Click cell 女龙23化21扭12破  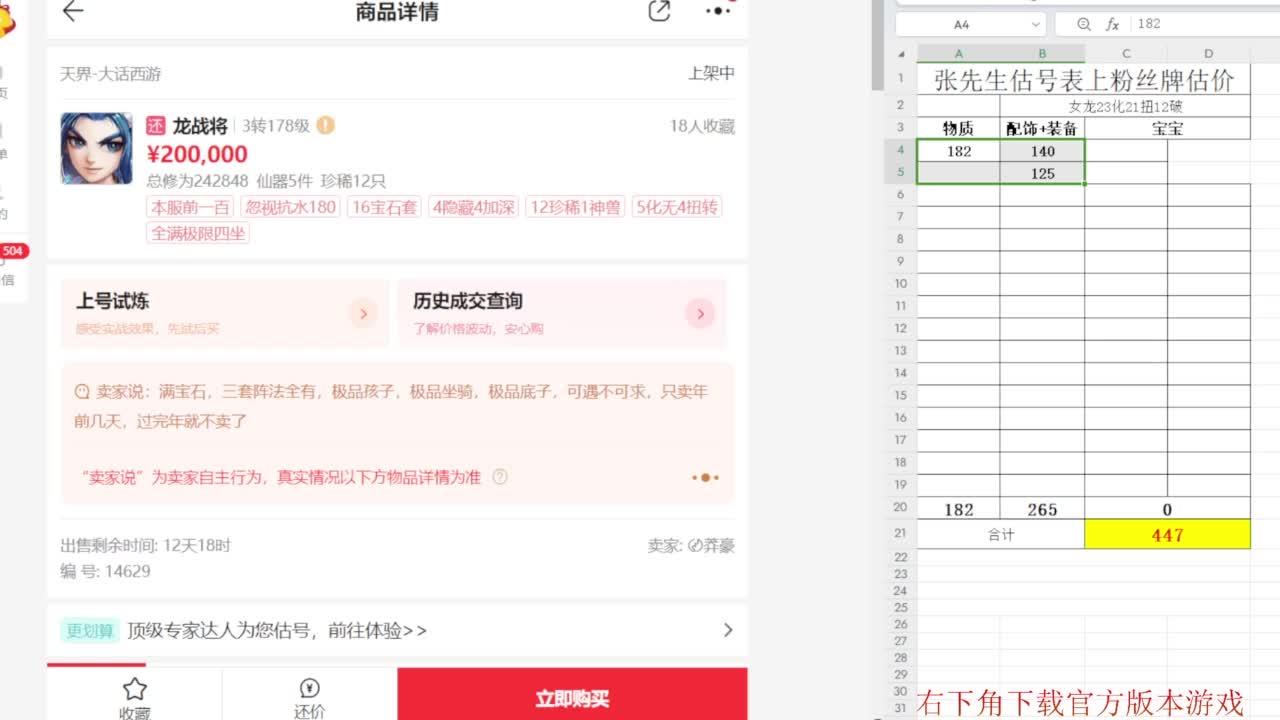point(1125,106)
